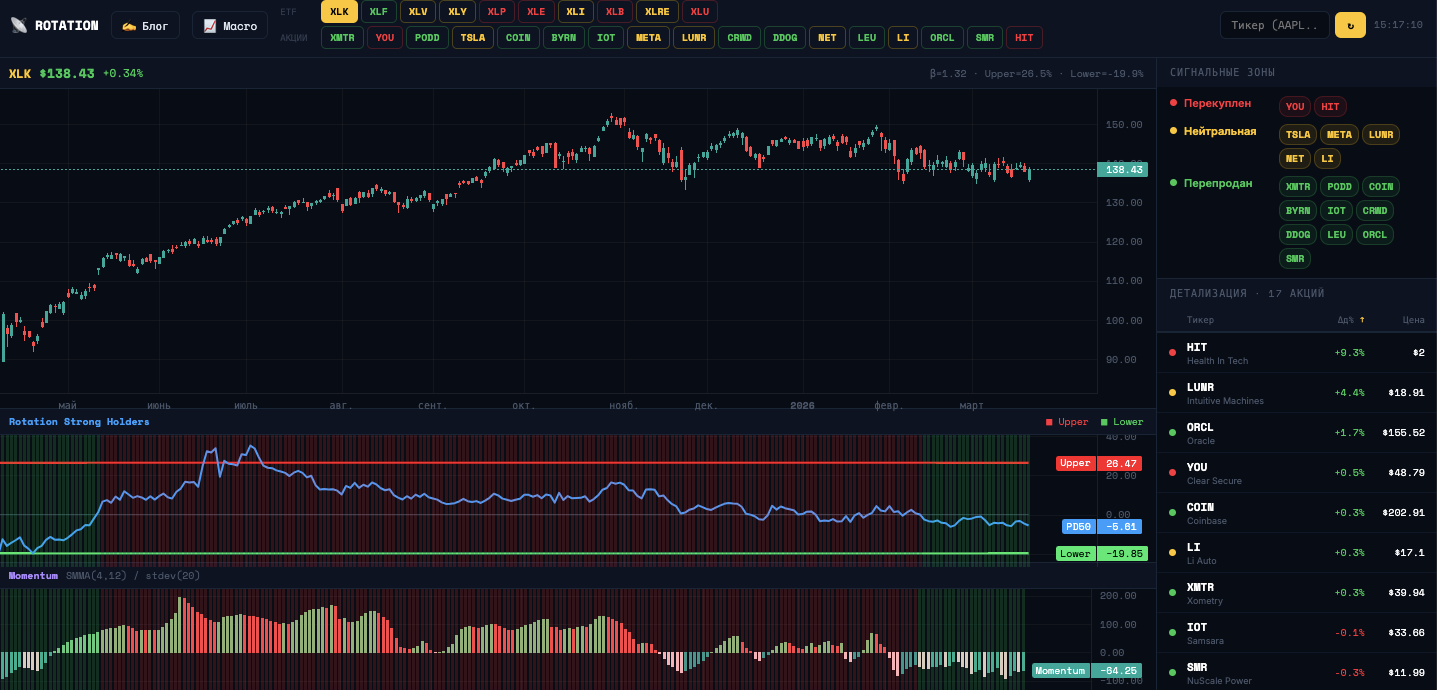Click NET chip in Нейтральная zone
The width and height of the screenshot is (1437, 690).
point(1295,159)
